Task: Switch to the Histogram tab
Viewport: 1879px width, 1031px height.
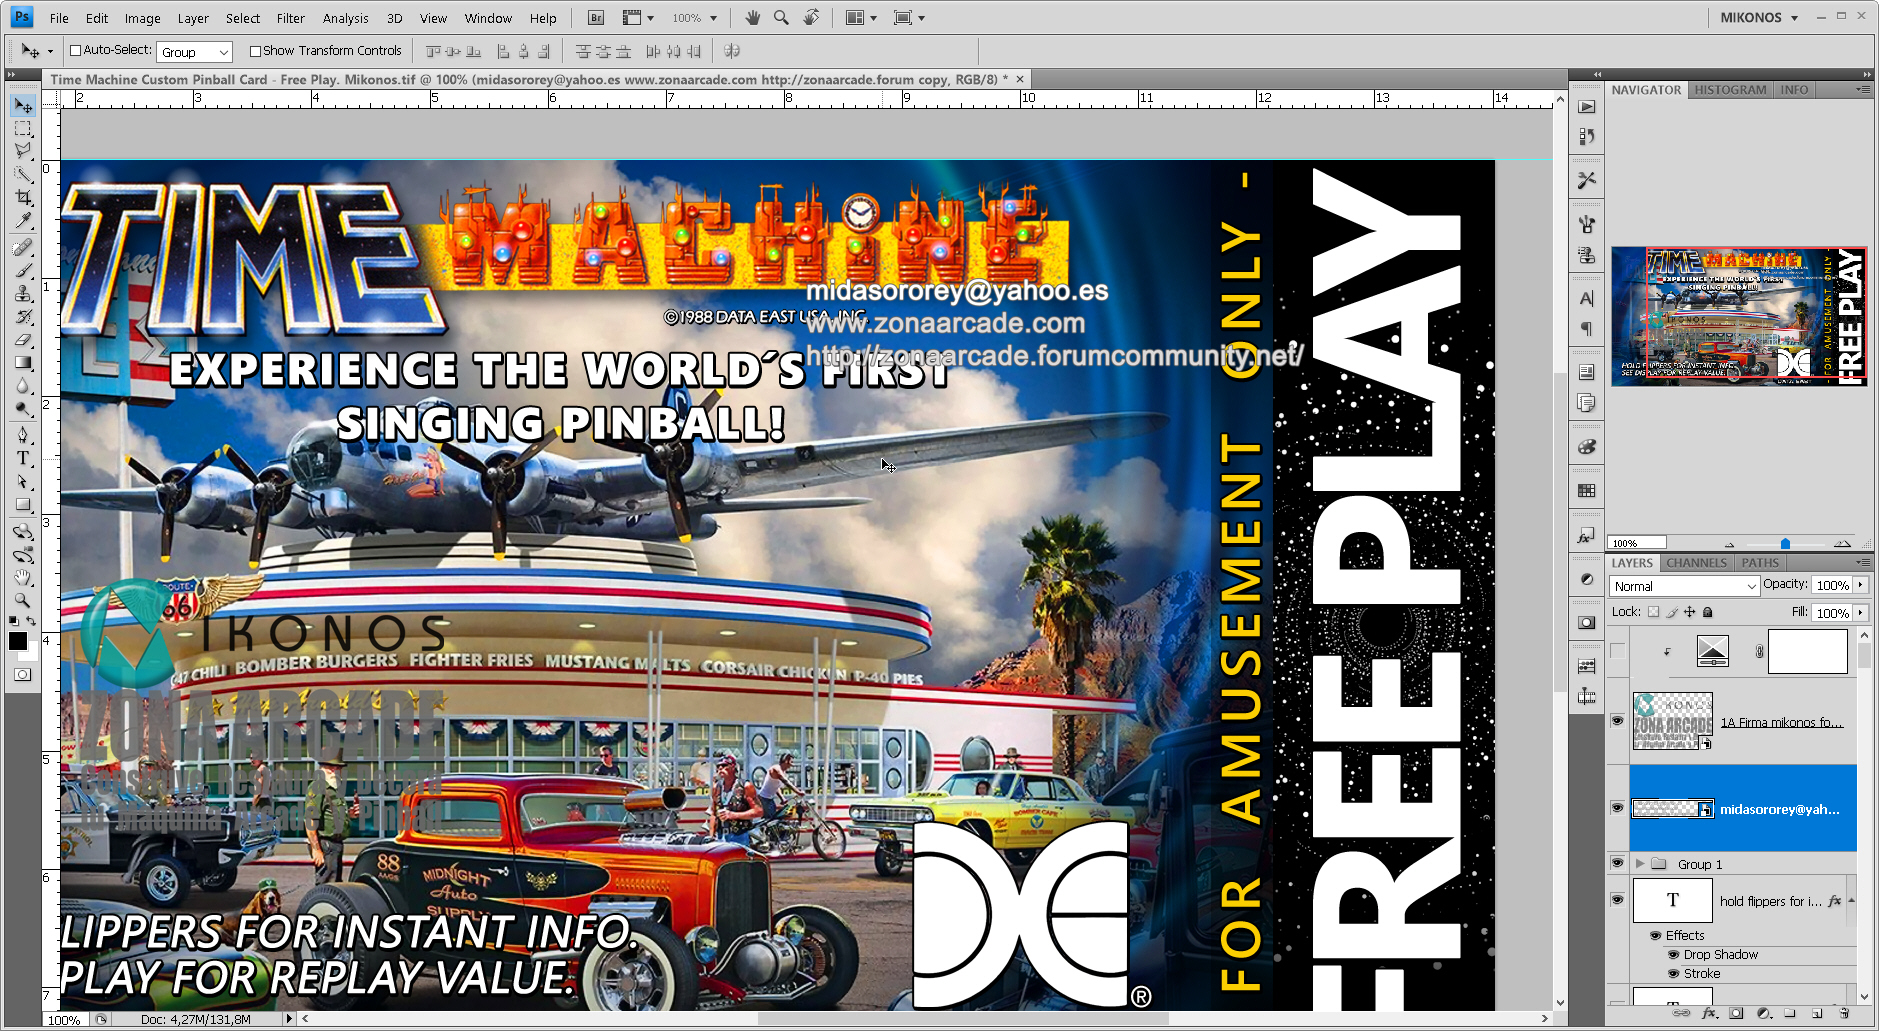Action: click(x=1730, y=90)
